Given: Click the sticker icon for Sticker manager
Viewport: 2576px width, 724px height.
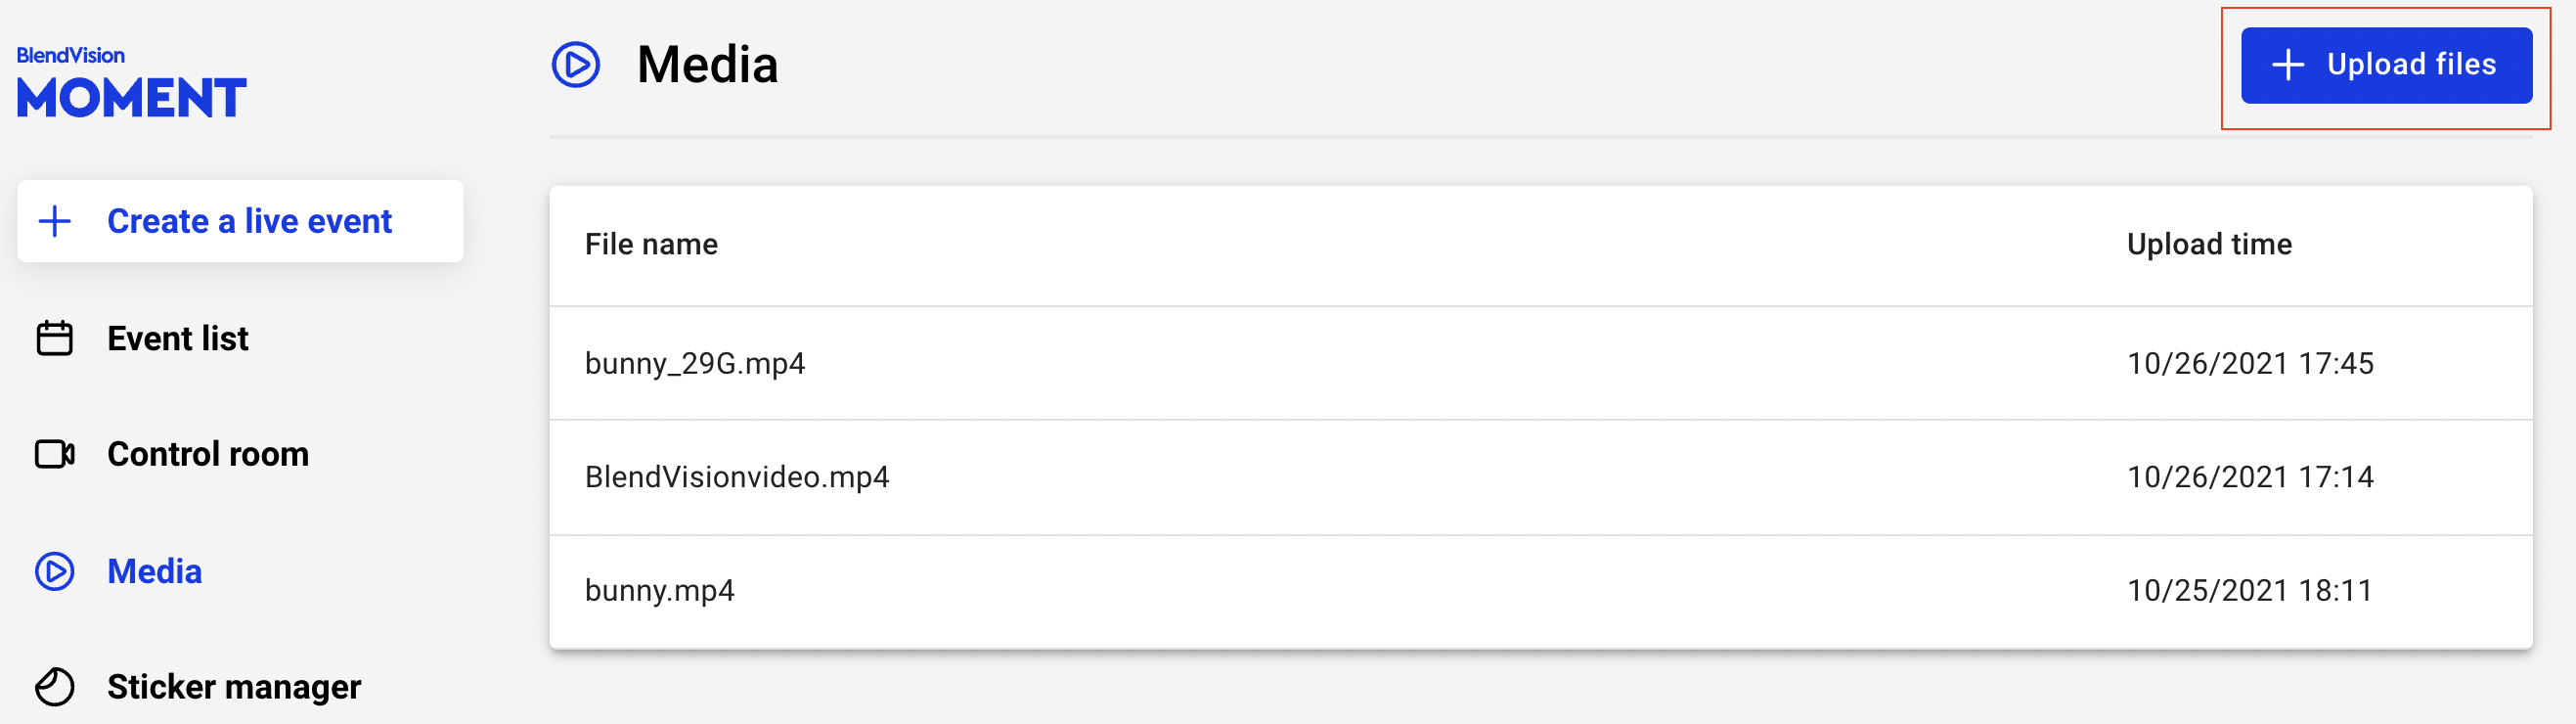Looking at the screenshot, I should (x=55, y=687).
